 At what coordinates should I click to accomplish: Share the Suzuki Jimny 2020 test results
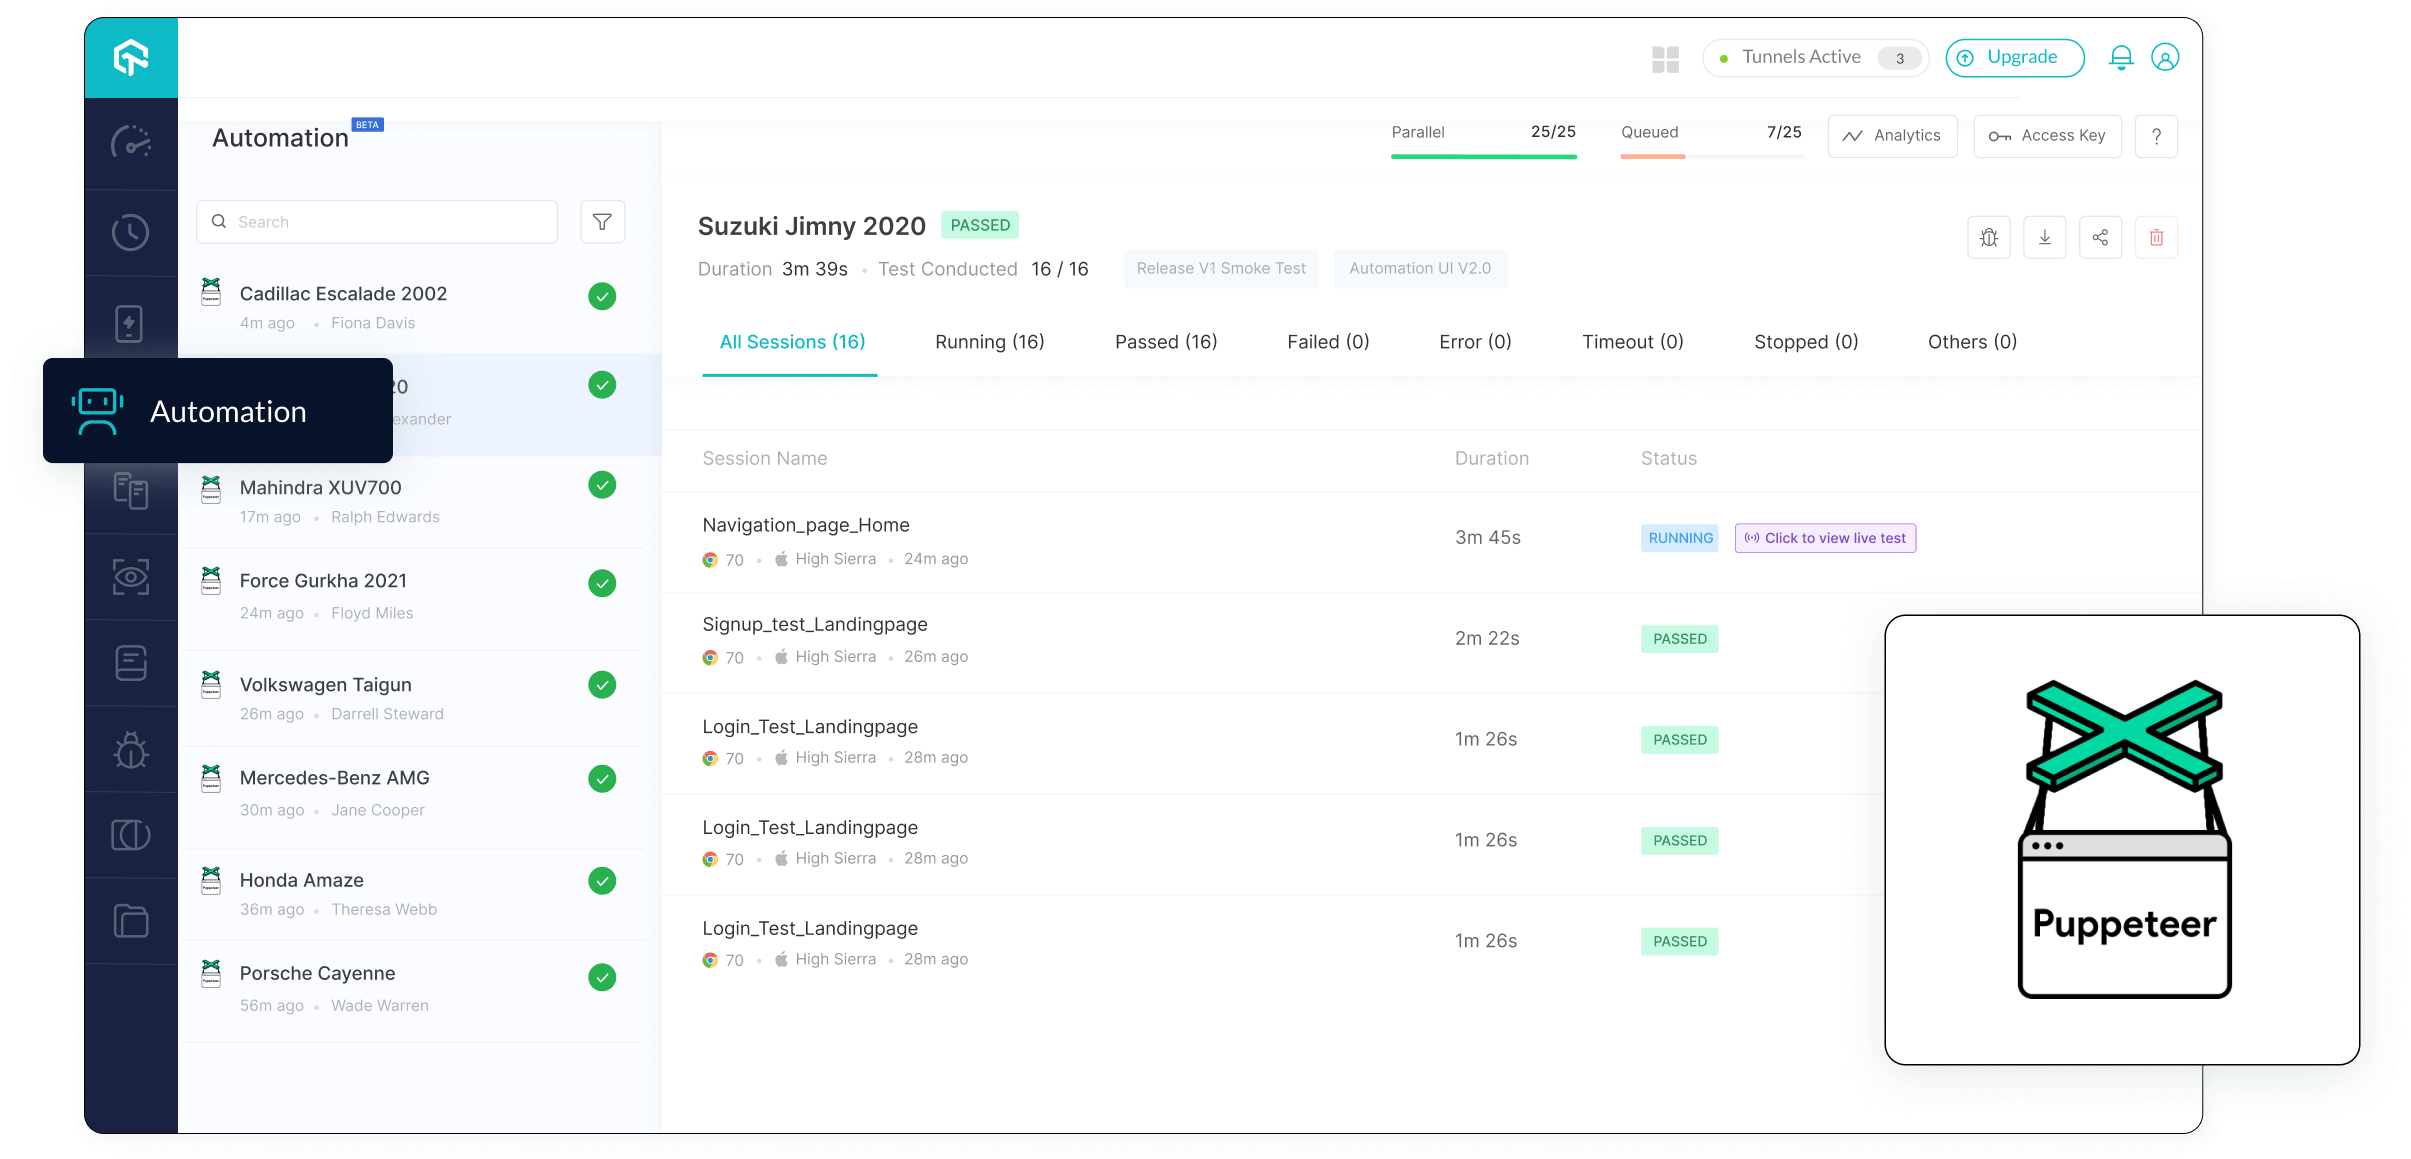point(2100,237)
